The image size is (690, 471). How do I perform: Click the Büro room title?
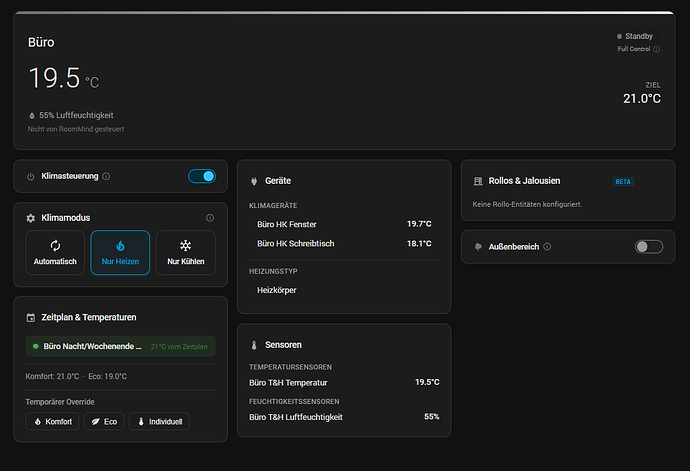(41, 42)
